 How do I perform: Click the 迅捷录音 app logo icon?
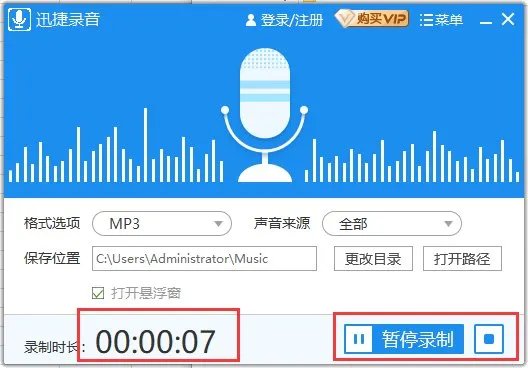[x=19, y=20]
